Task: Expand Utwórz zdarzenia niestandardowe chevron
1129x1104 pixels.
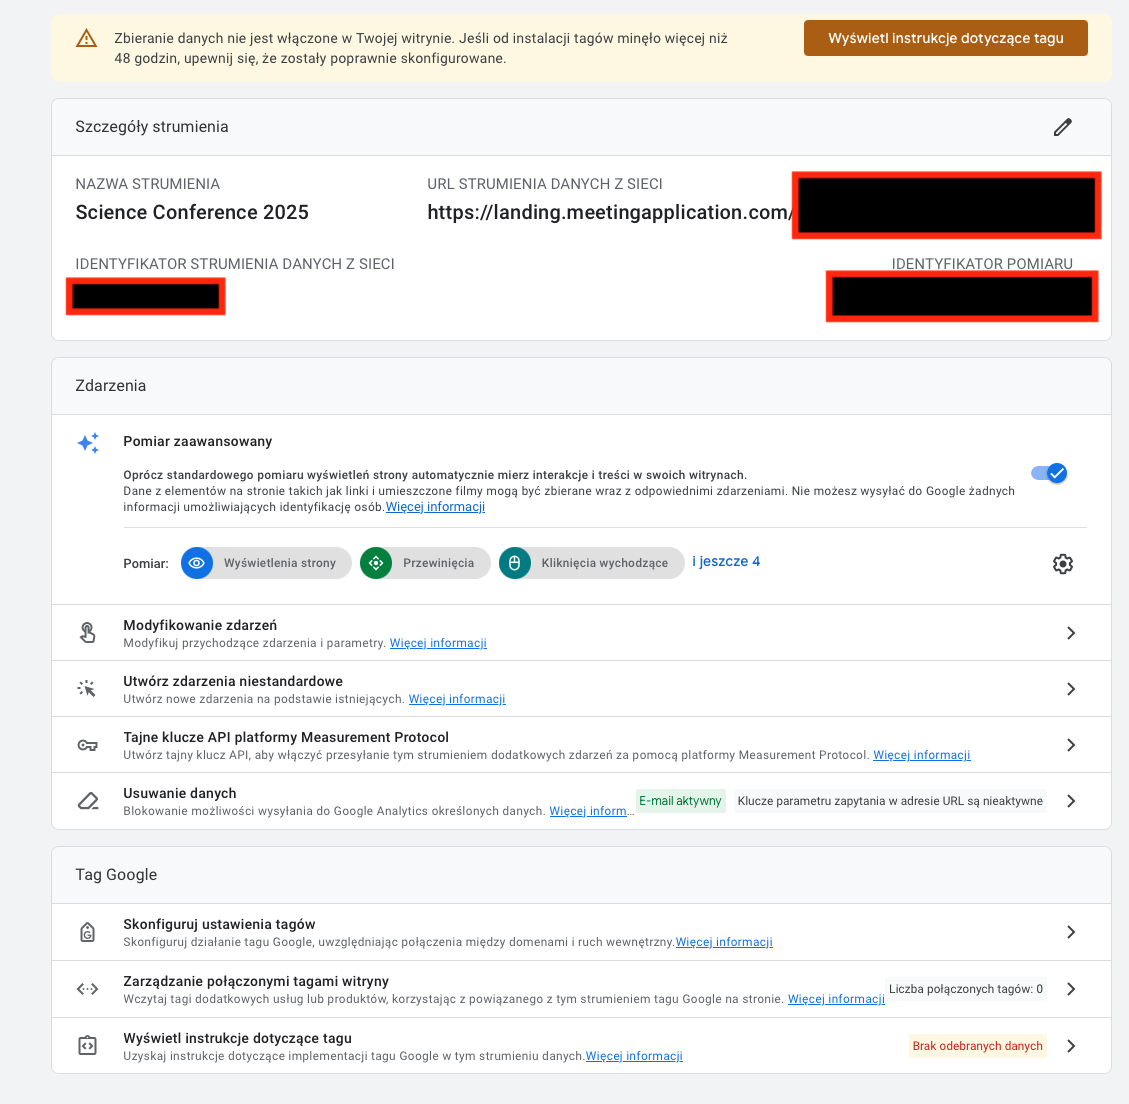Action: (x=1071, y=689)
